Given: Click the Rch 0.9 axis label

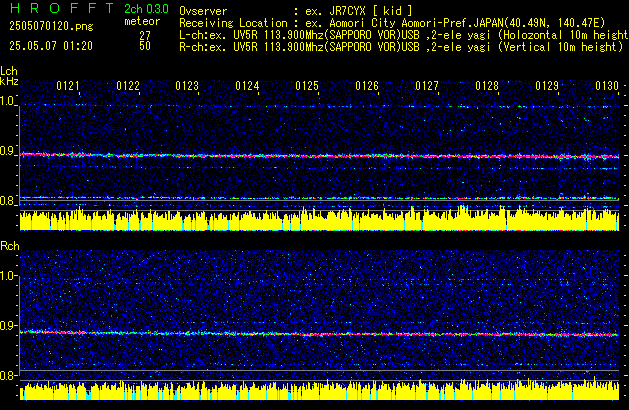Looking at the screenshot, I should [x=8, y=326].
